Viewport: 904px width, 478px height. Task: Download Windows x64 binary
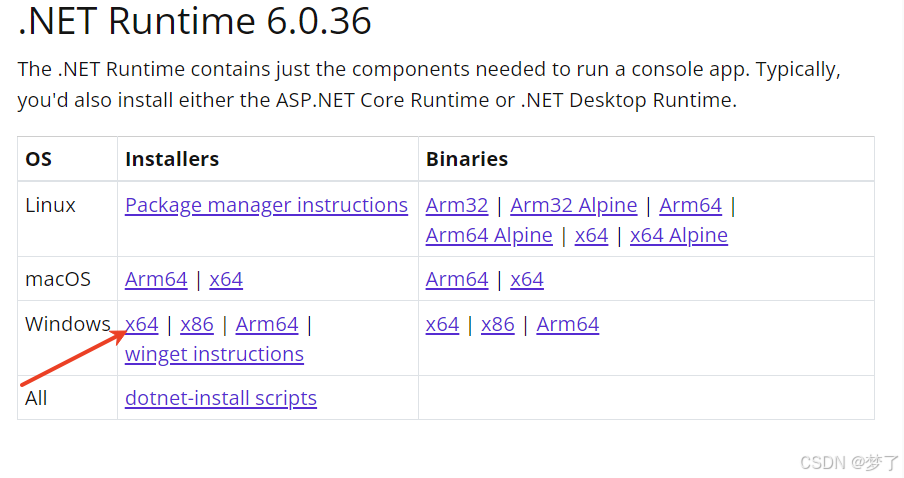coord(442,325)
